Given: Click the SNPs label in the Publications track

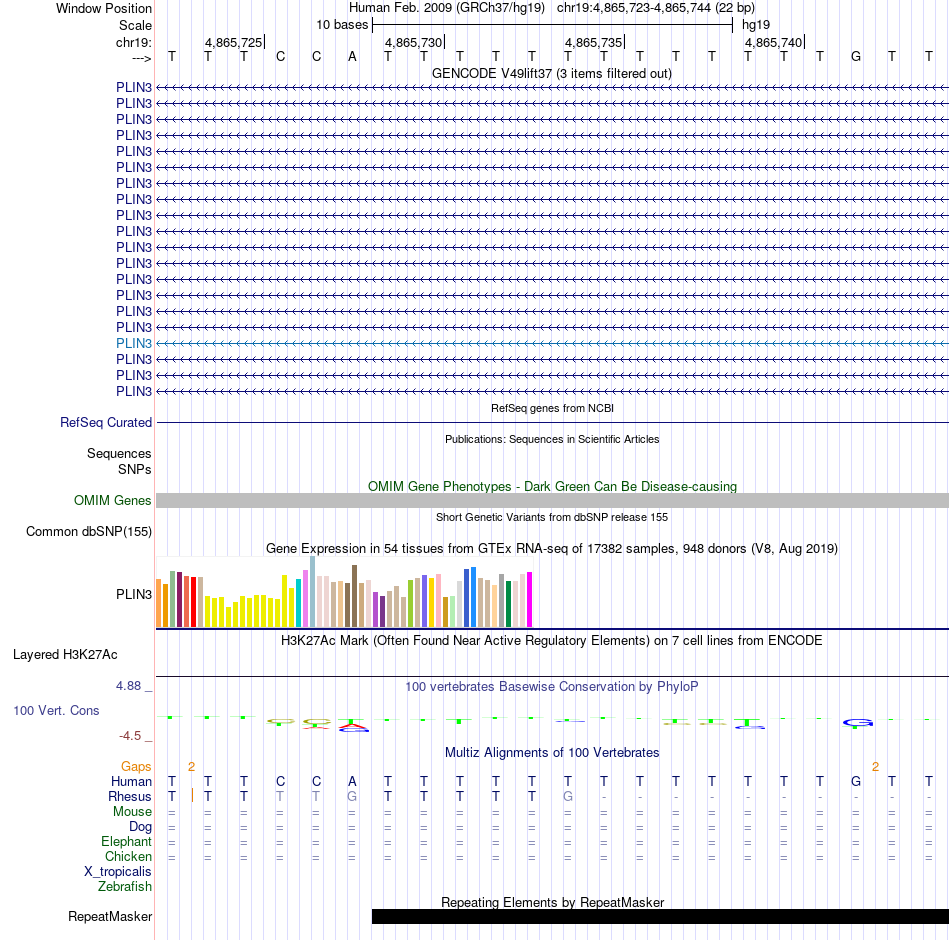Looking at the screenshot, I should click(135, 469).
